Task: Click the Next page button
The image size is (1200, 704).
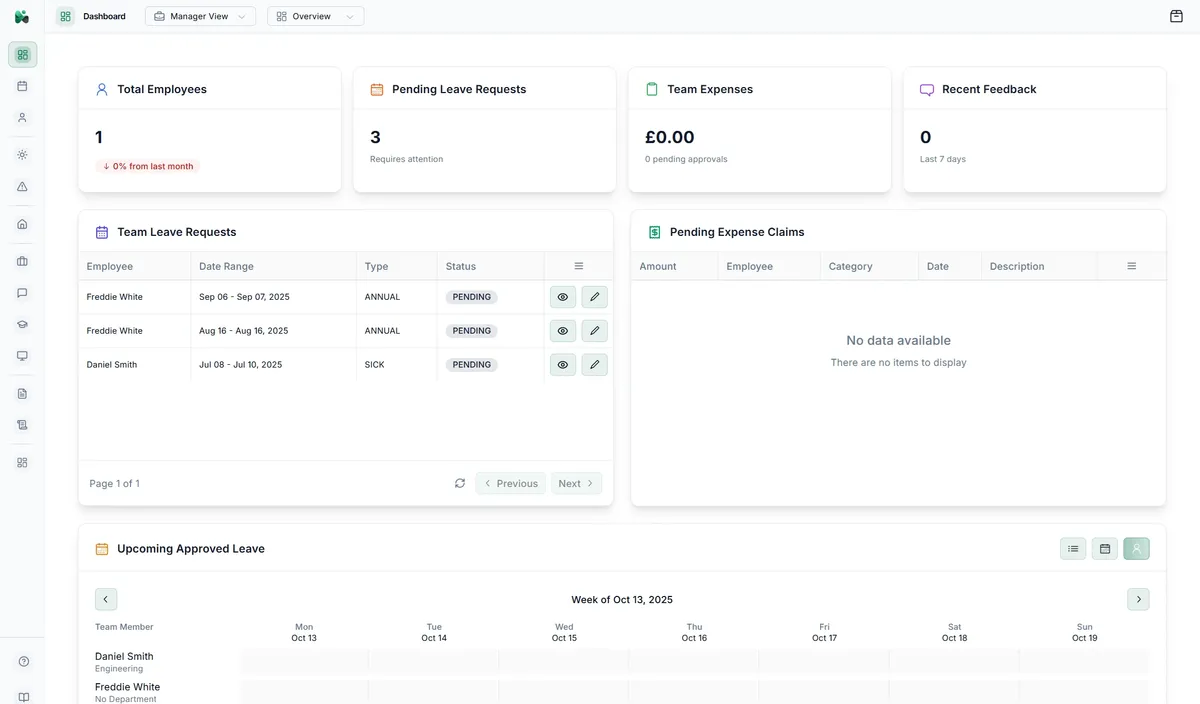Action: coord(576,483)
